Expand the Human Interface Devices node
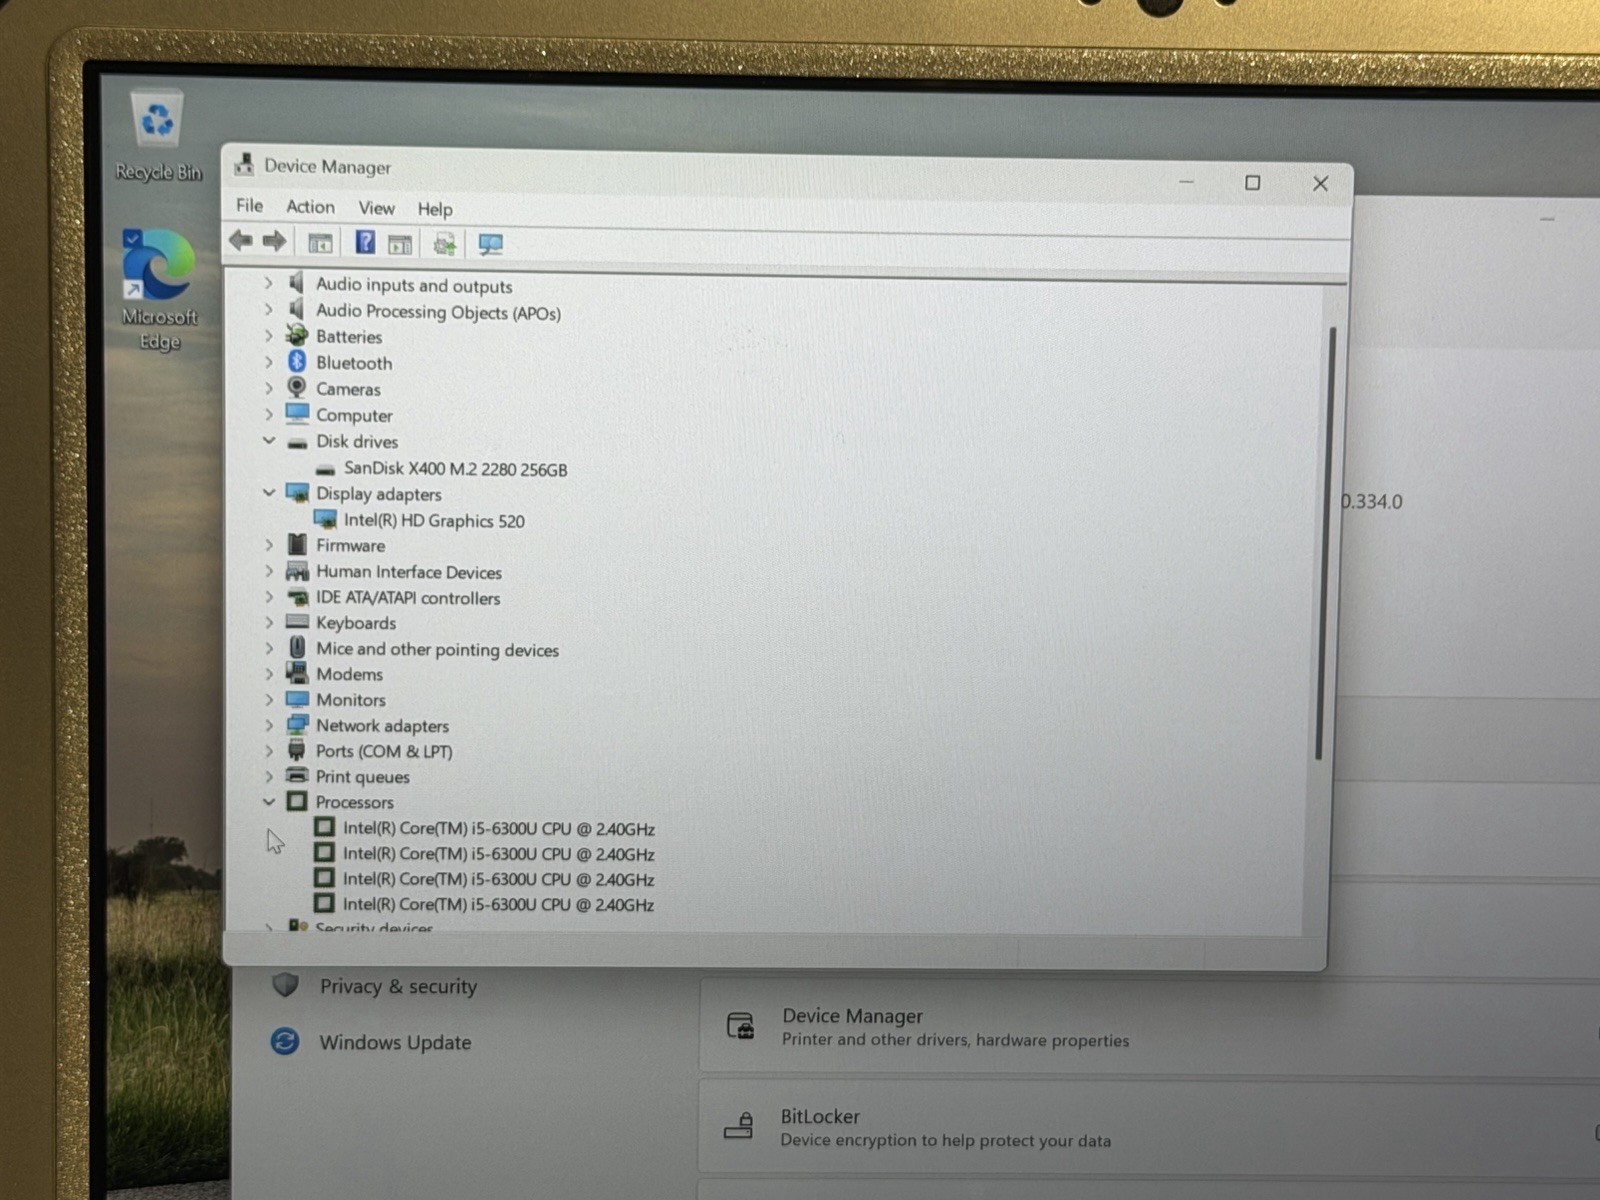The height and width of the screenshot is (1200, 1600). 268,570
